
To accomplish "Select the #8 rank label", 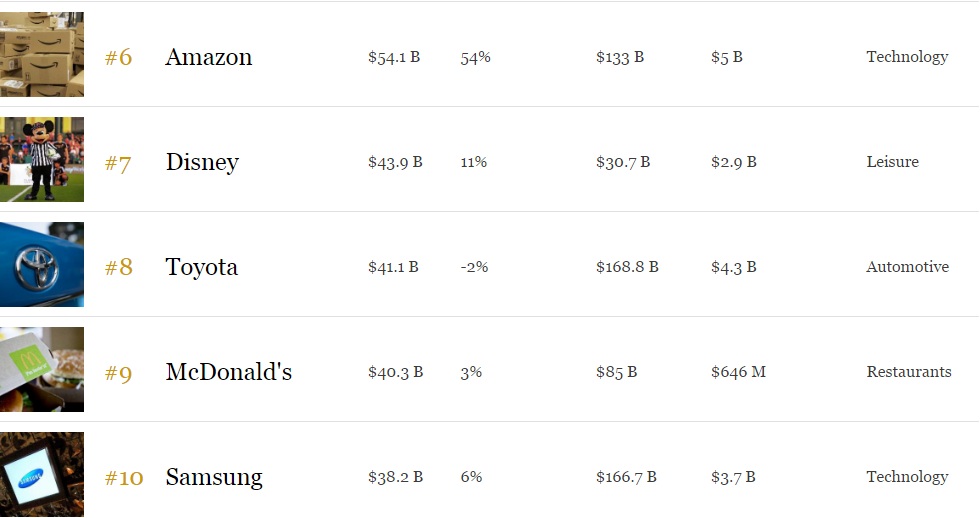I will [x=118, y=267].
